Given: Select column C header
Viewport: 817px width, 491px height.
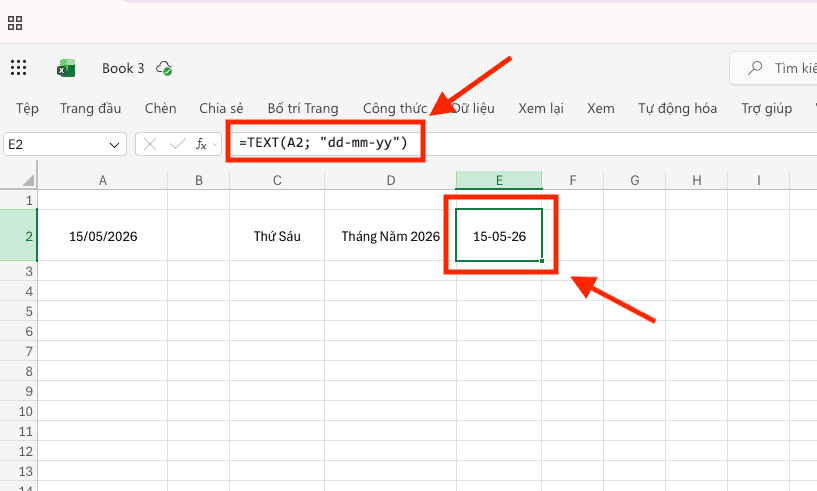Looking at the screenshot, I should (277, 180).
